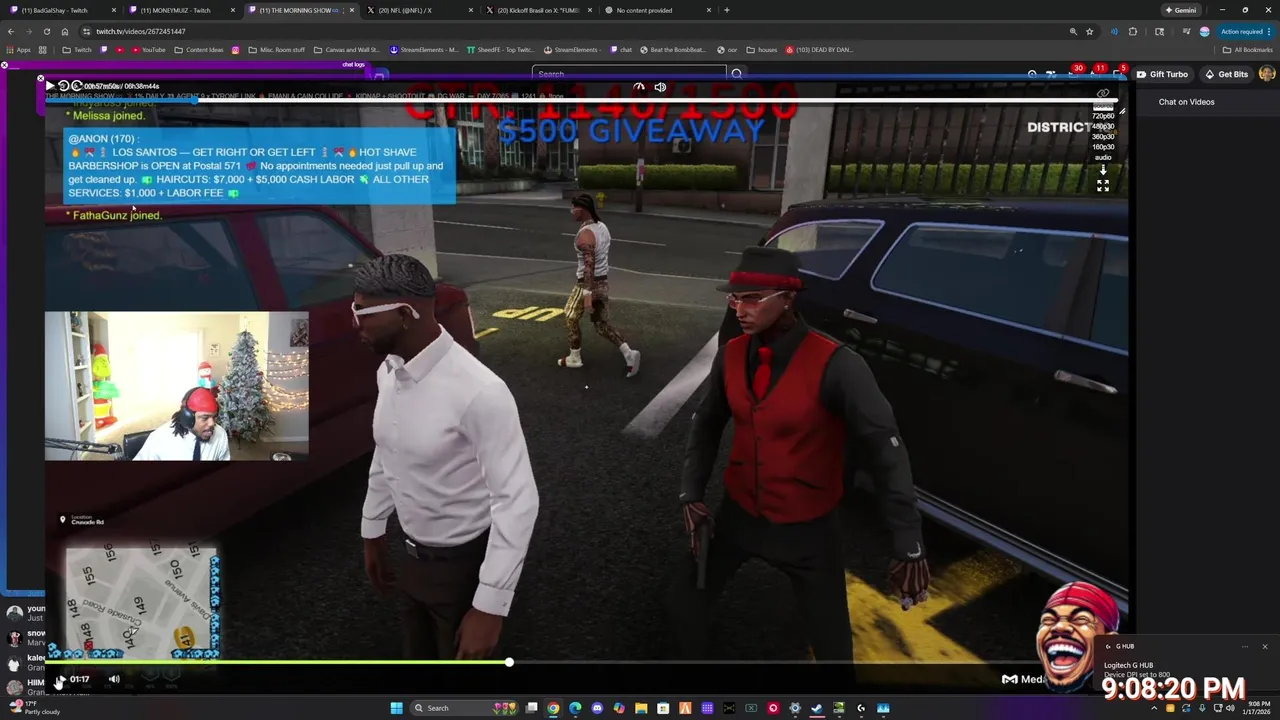Viewport: 1280px width, 720px height.
Task: Open the weather widget showing Partly cloudy
Action: point(35,708)
